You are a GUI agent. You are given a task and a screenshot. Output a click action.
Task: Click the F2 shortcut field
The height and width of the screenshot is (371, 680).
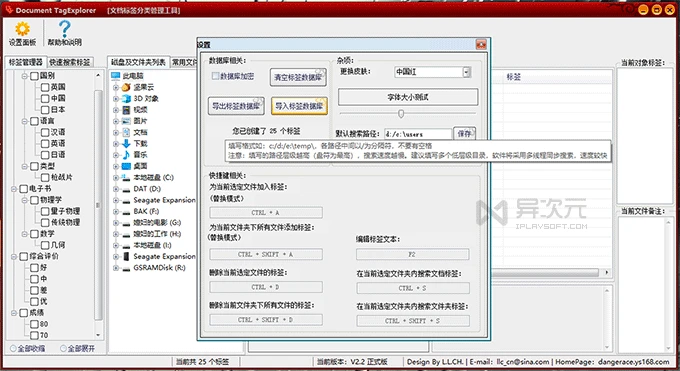point(412,254)
